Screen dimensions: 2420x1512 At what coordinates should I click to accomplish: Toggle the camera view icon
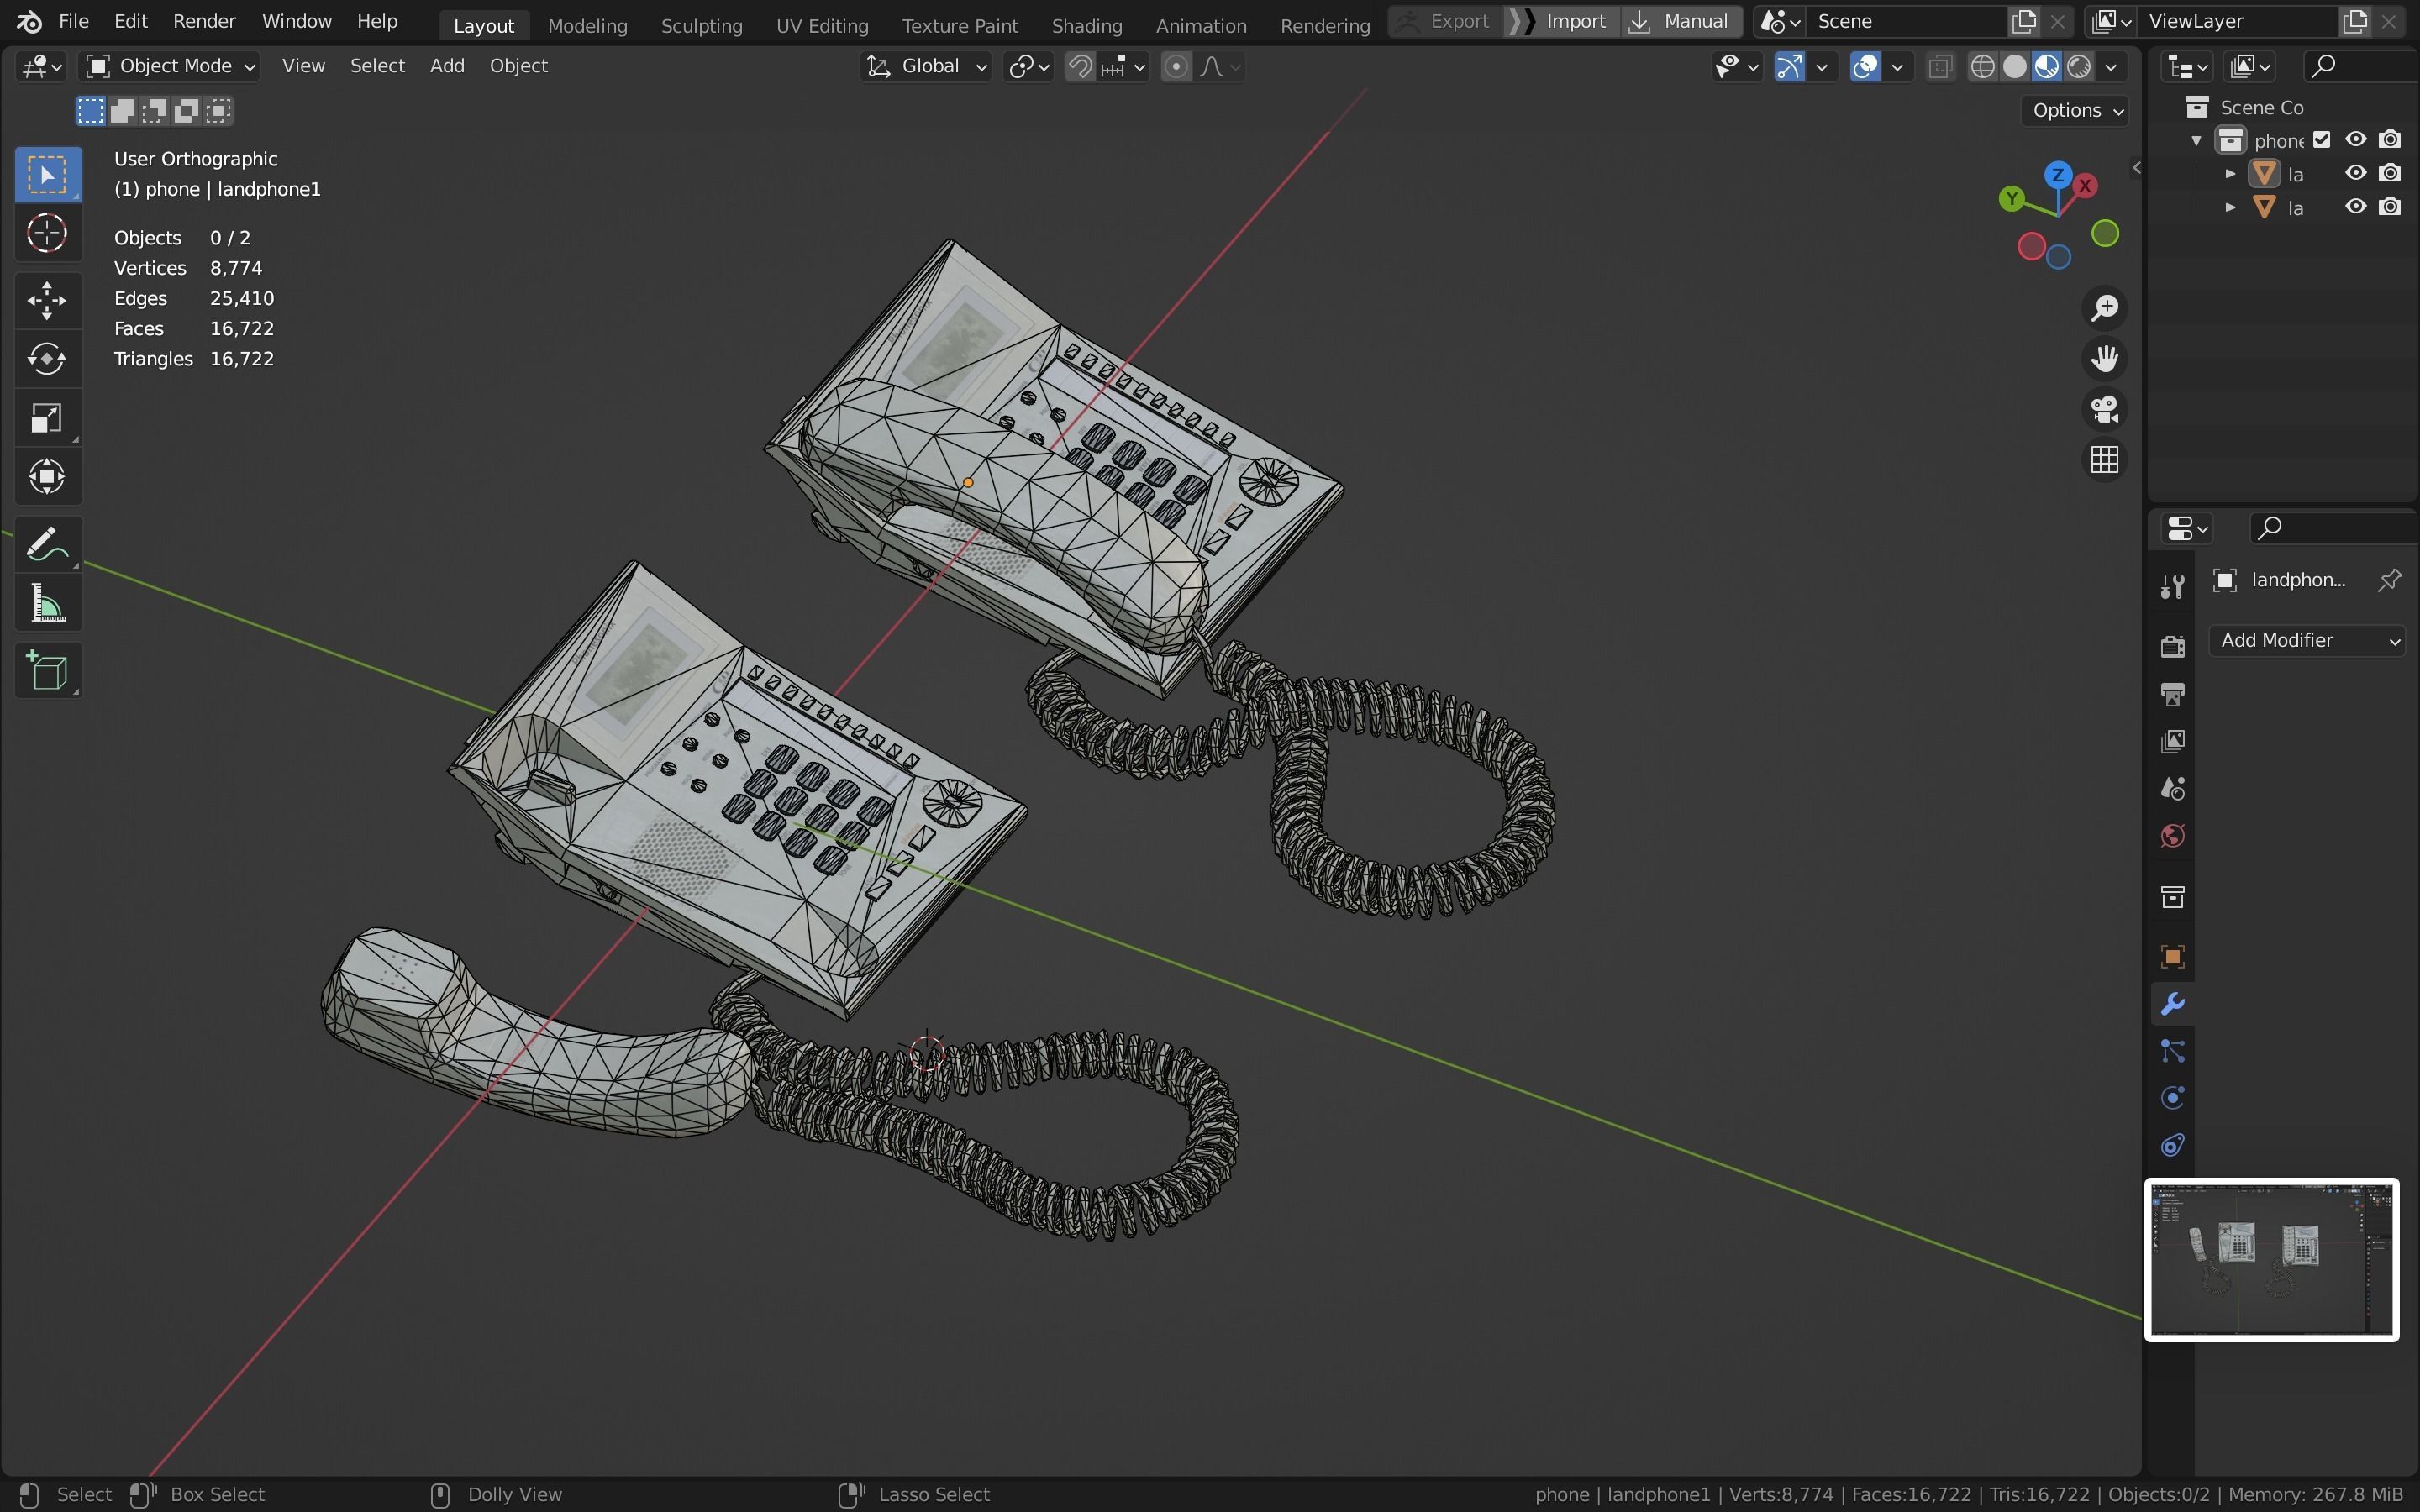(2104, 409)
